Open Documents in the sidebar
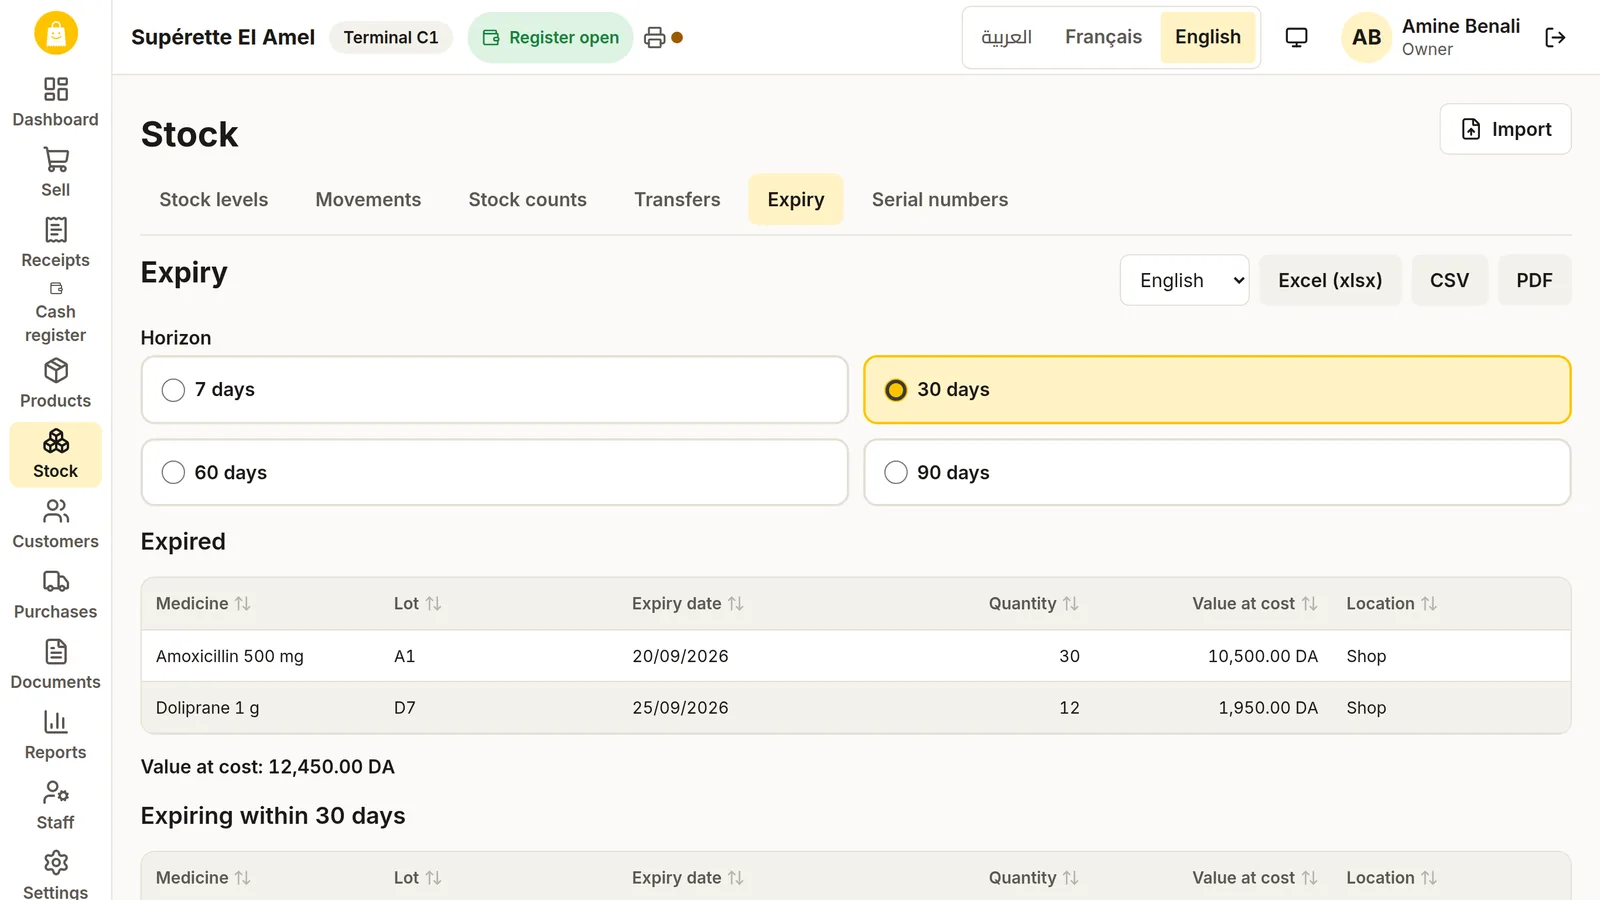The image size is (1600, 900). (x=56, y=666)
